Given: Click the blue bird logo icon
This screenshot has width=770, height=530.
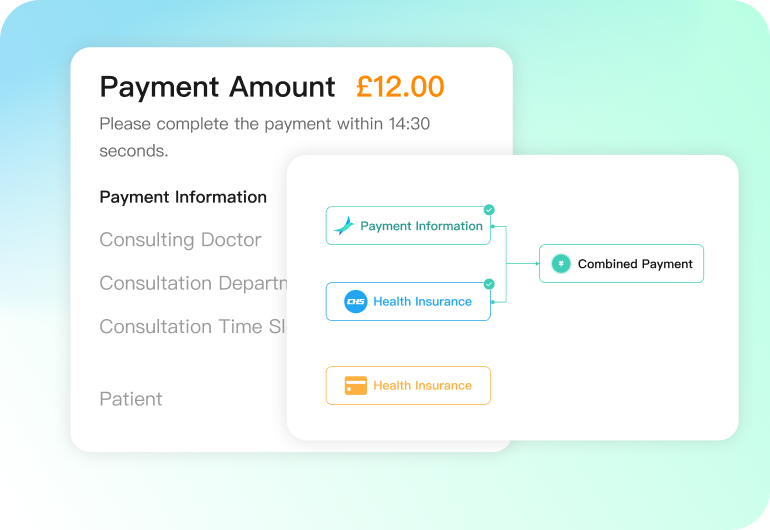Looking at the screenshot, I should pyautogui.click(x=344, y=226).
